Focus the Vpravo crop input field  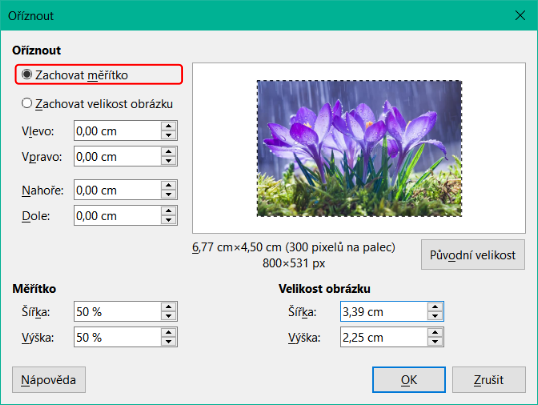[117, 157]
